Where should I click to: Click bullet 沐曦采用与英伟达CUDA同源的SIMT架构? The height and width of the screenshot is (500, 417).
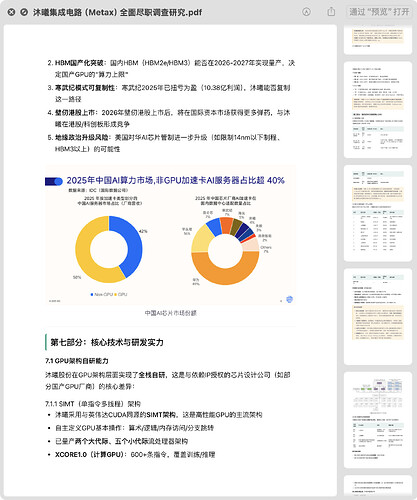(x=159, y=415)
